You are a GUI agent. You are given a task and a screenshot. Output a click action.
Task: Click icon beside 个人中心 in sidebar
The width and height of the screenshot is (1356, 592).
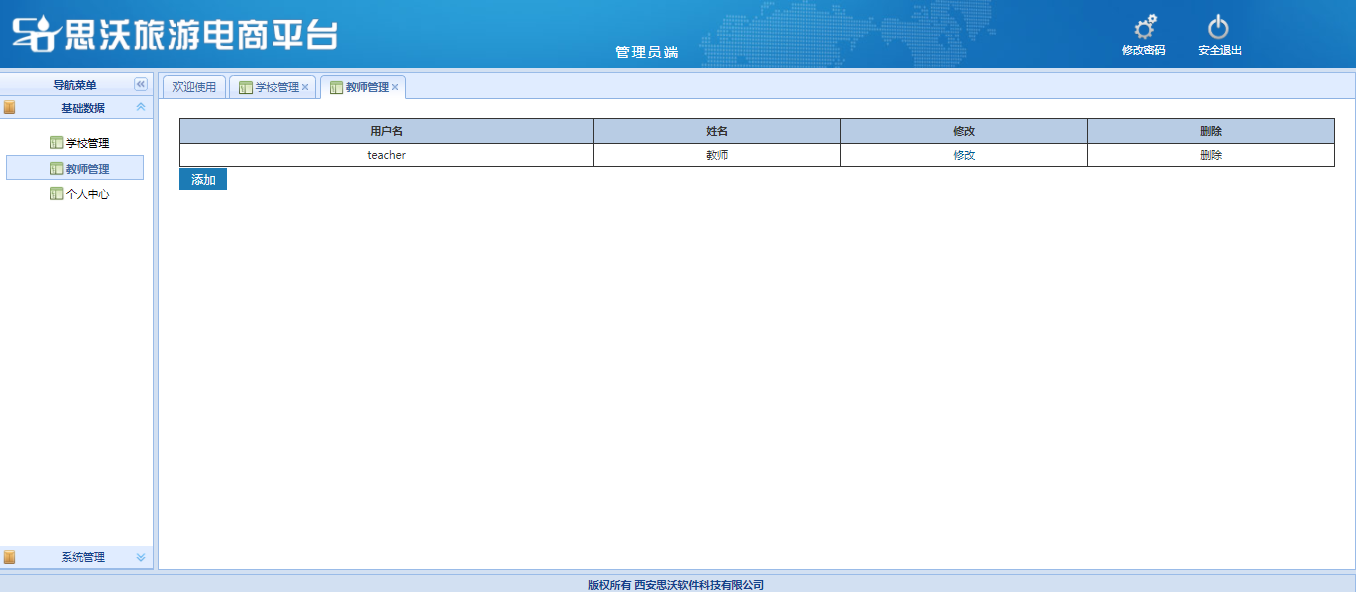click(56, 194)
